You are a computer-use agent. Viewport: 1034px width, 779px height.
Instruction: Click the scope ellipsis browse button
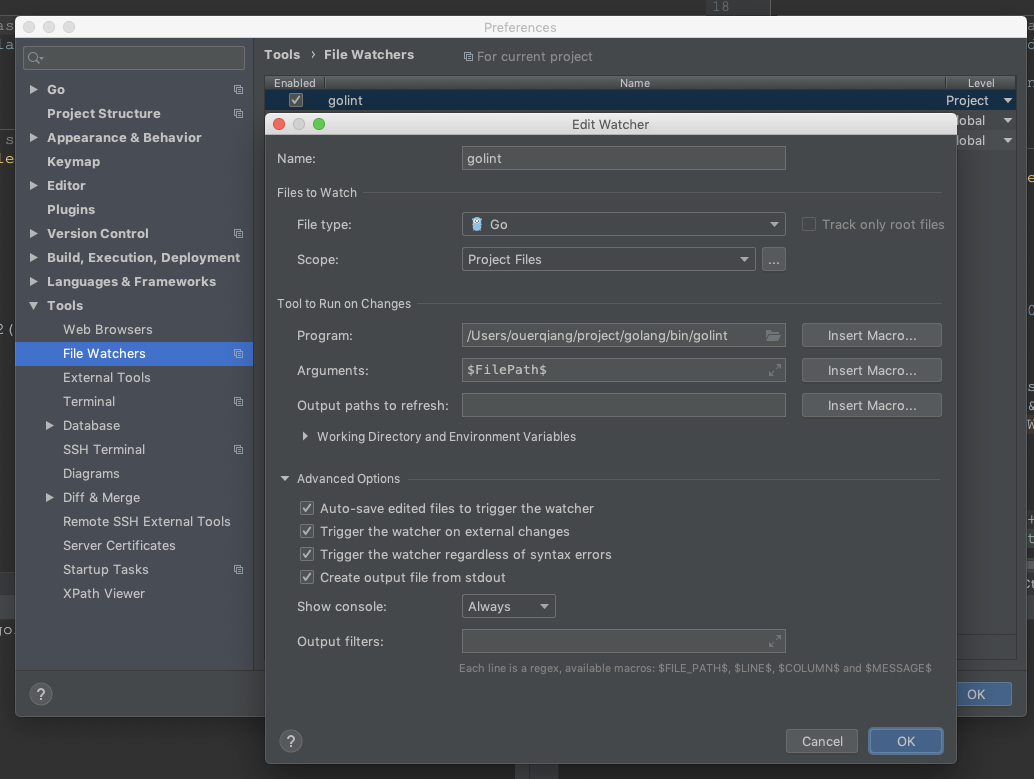tap(774, 259)
